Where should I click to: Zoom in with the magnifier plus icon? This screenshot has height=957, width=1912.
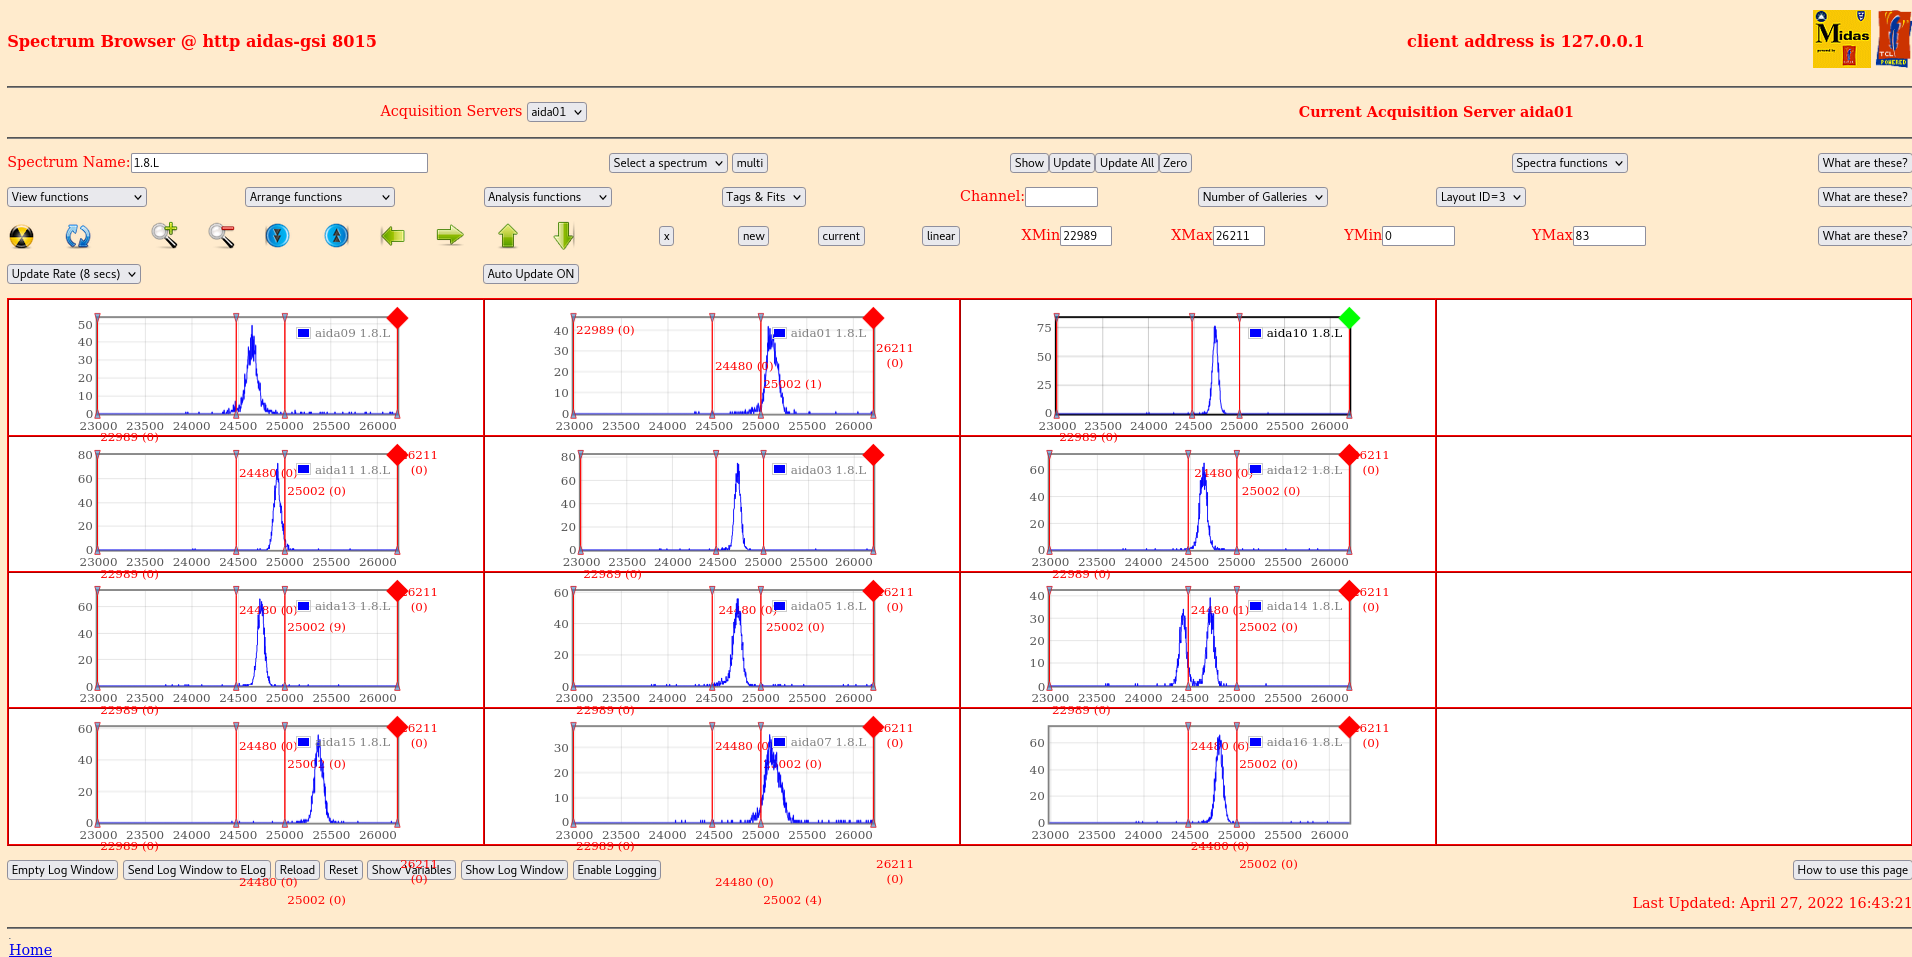point(165,236)
